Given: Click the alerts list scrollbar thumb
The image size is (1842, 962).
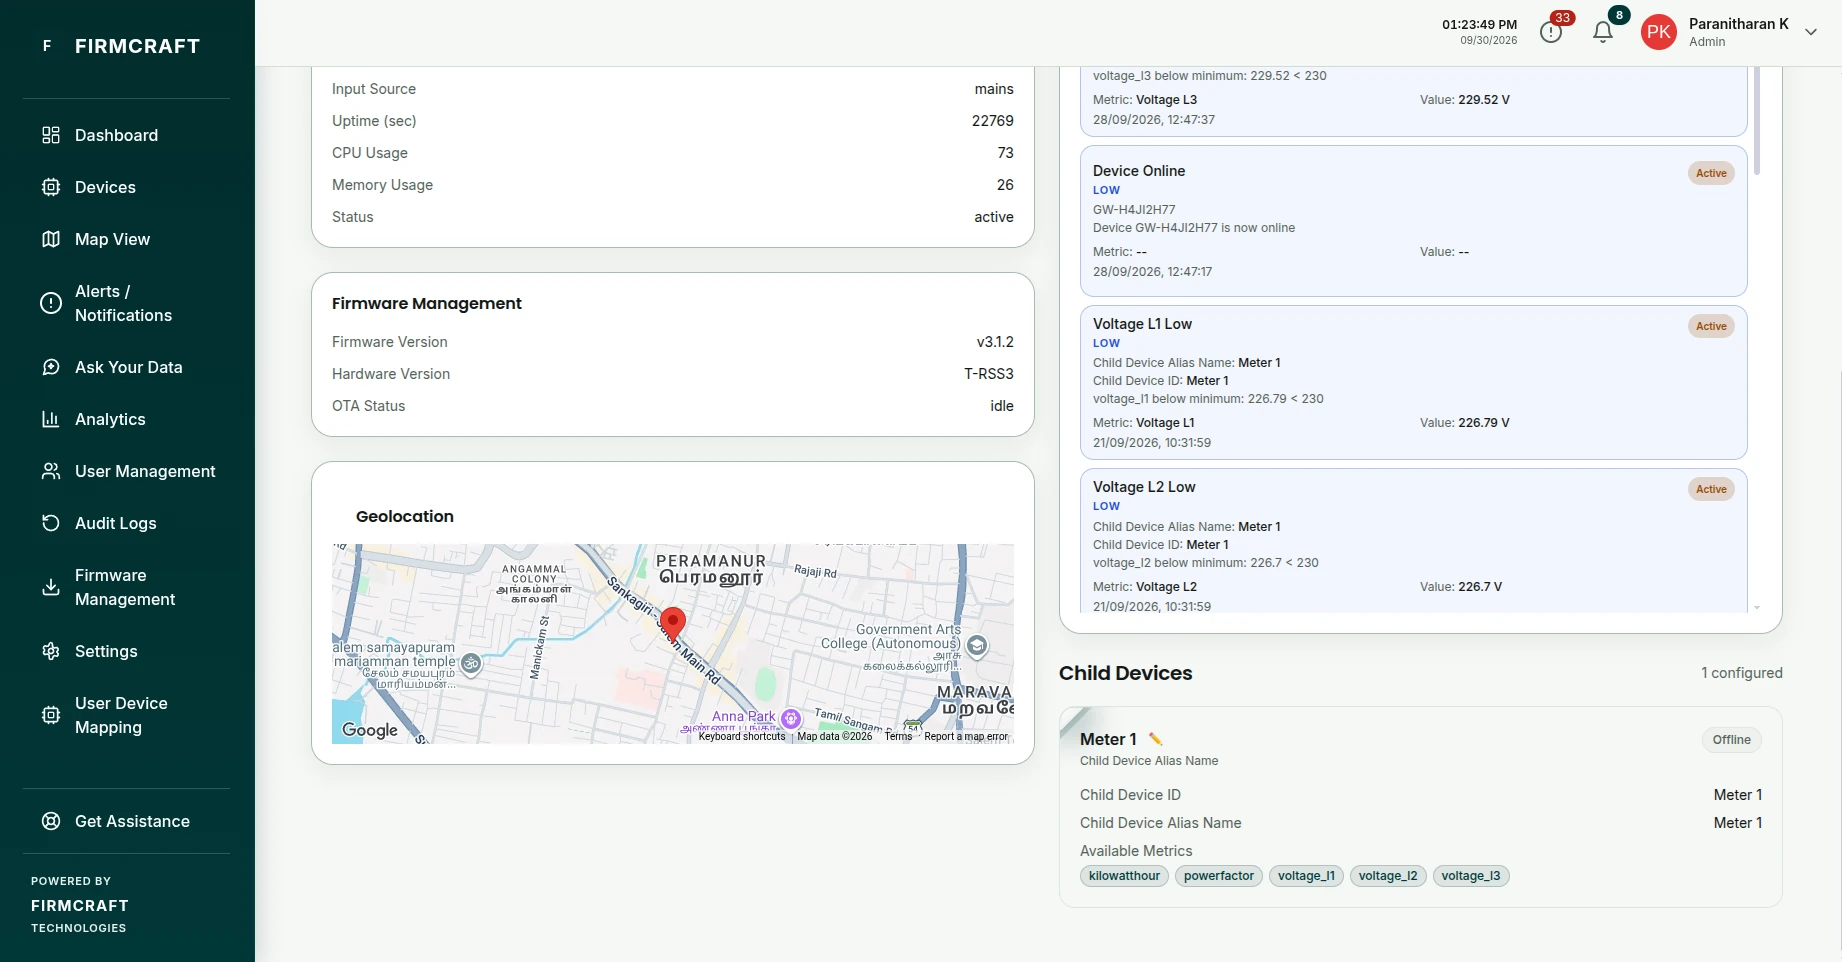Looking at the screenshot, I should (1757, 120).
